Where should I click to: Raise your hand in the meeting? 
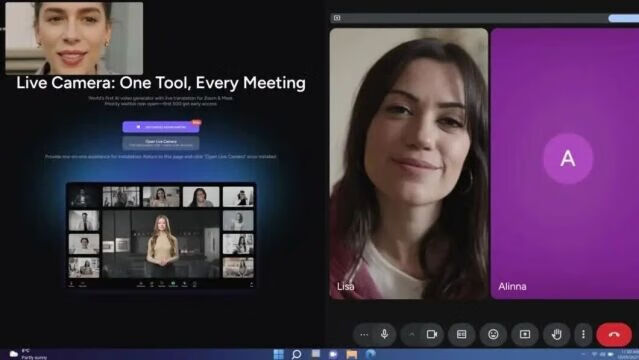[x=557, y=334]
